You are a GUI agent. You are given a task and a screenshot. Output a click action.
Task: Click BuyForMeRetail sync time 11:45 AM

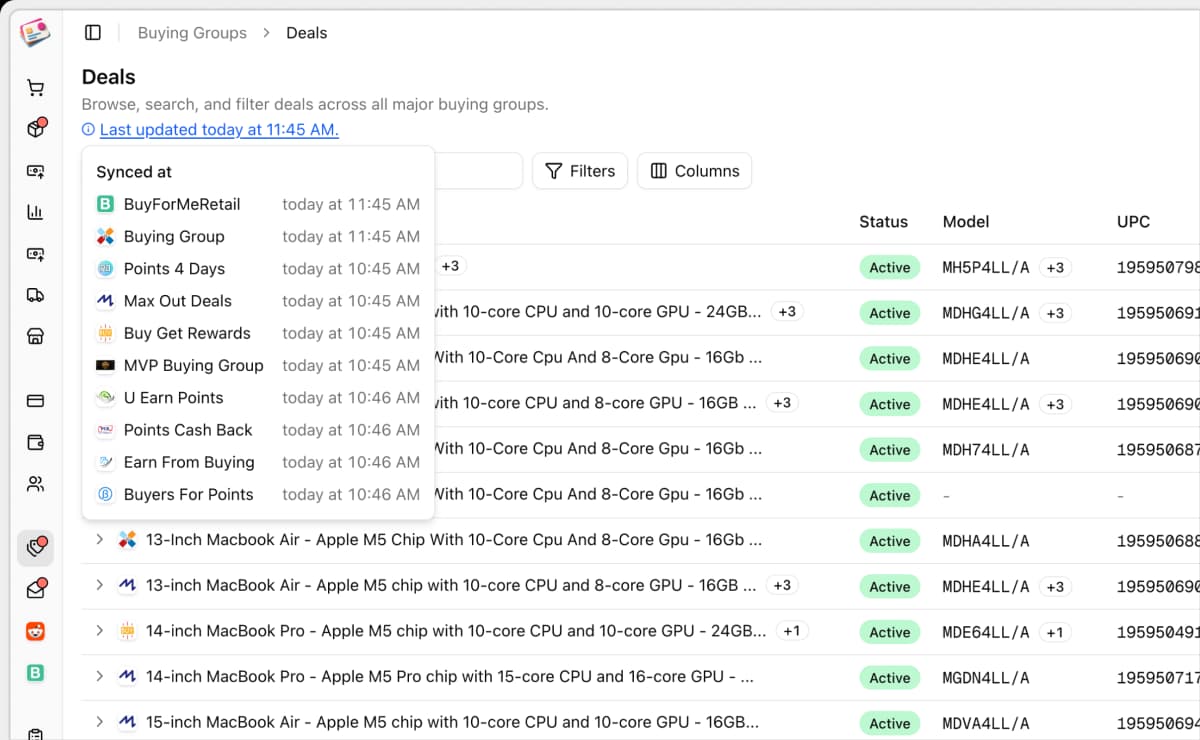[351, 204]
